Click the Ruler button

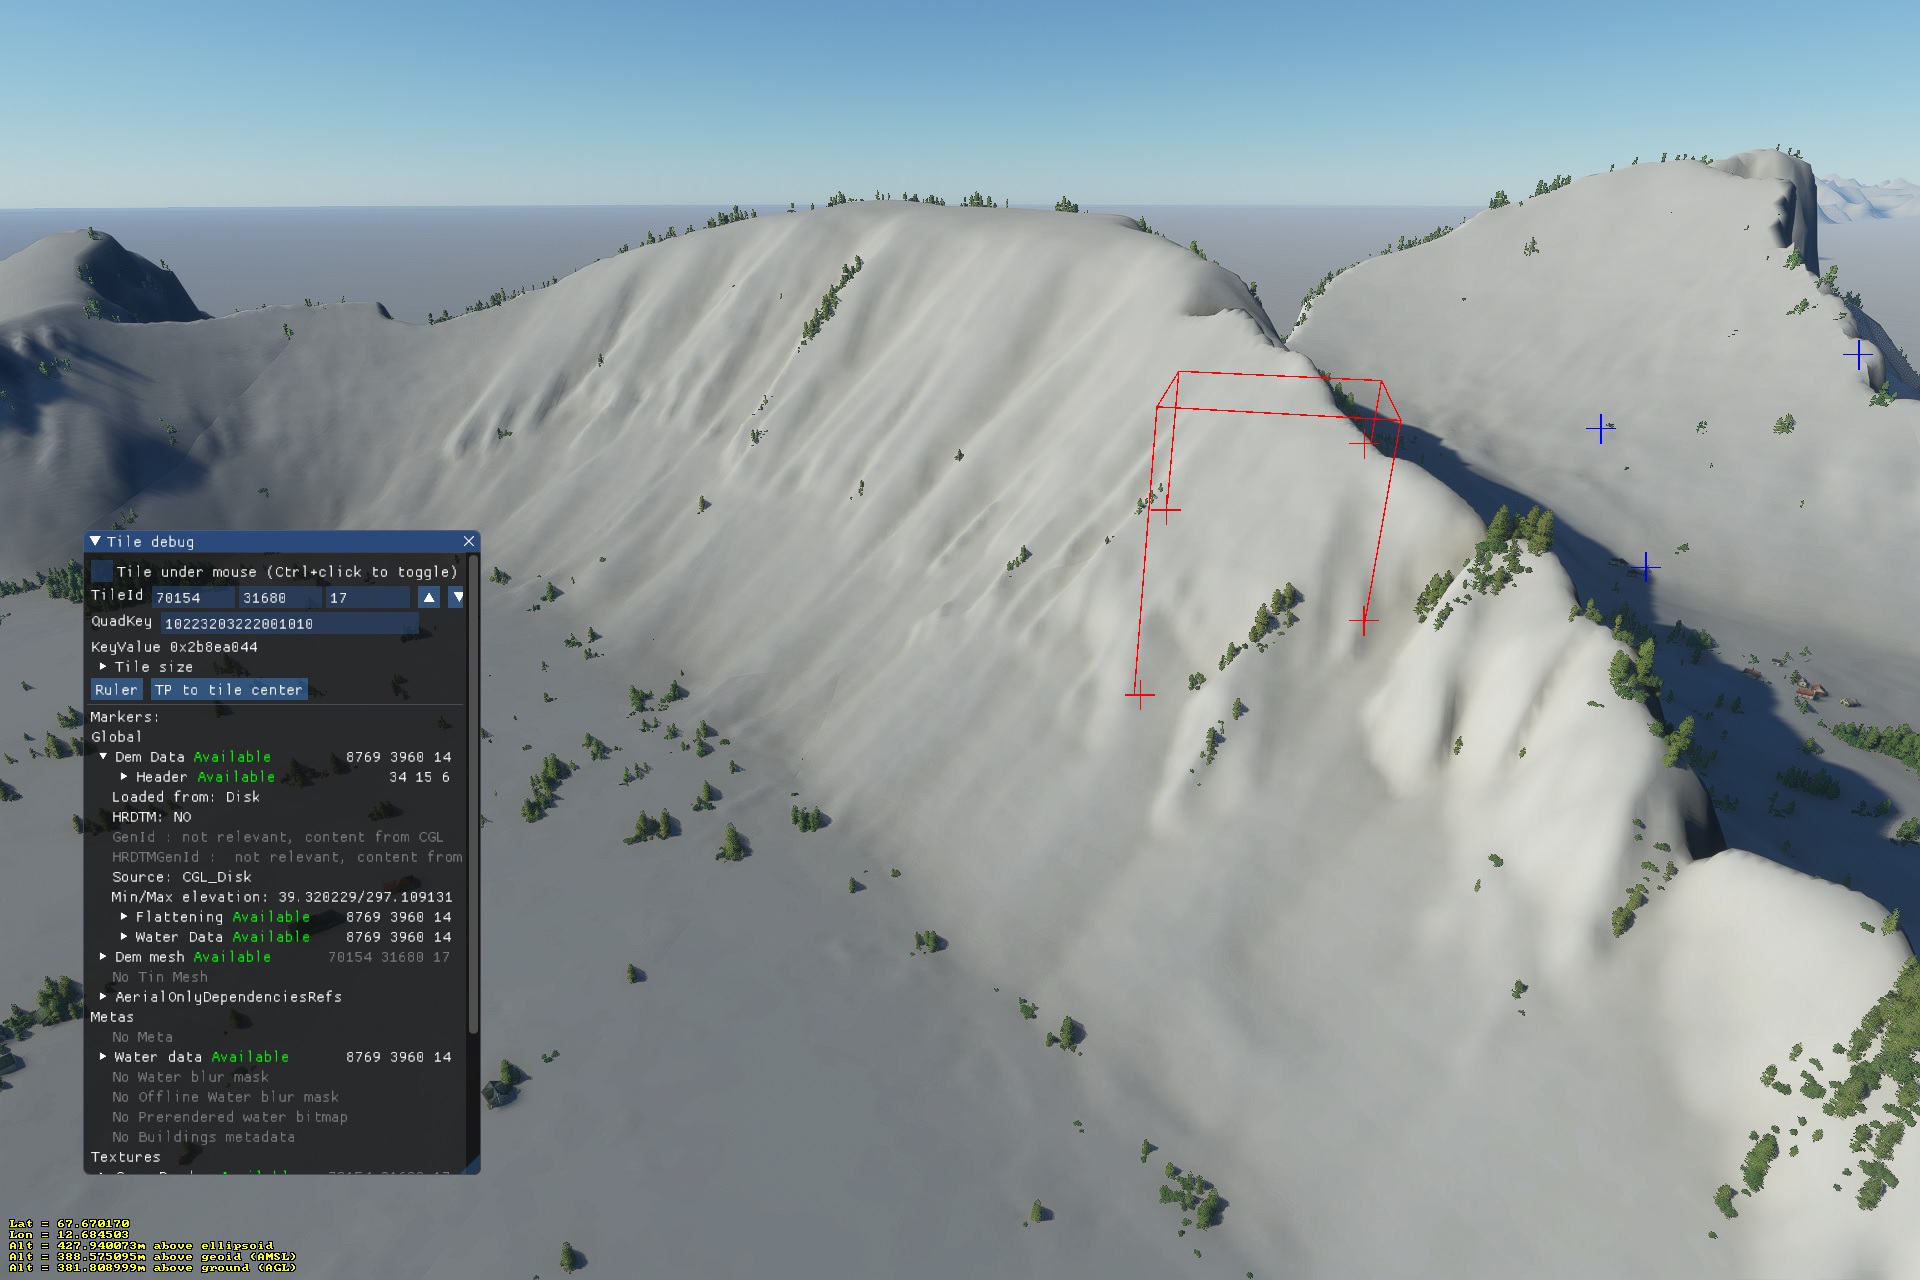[116, 690]
